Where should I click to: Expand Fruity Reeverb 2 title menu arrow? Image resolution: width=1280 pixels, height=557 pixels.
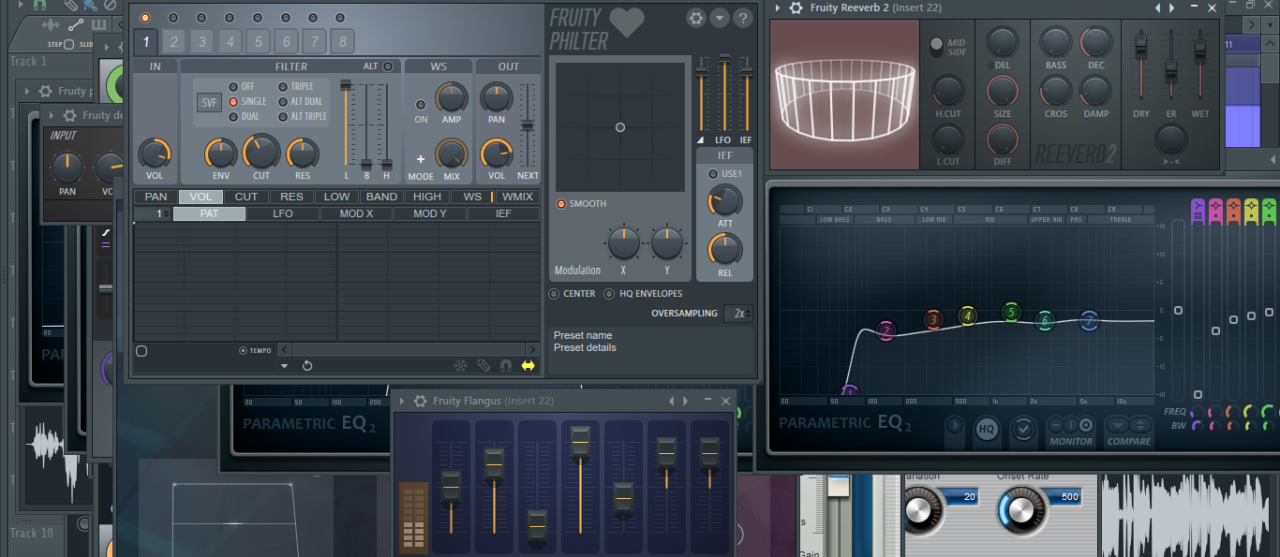778,8
